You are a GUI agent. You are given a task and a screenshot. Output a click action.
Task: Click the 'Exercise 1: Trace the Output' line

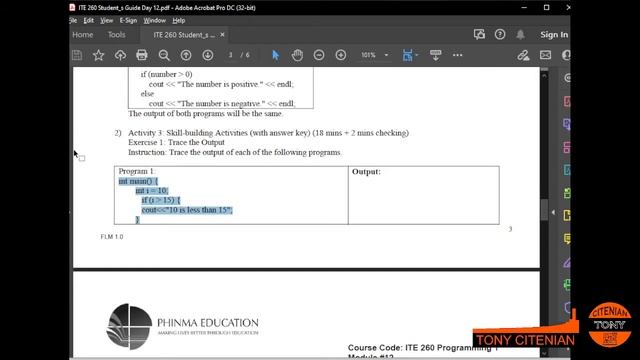pyautogui.click(x=176, y=142)
